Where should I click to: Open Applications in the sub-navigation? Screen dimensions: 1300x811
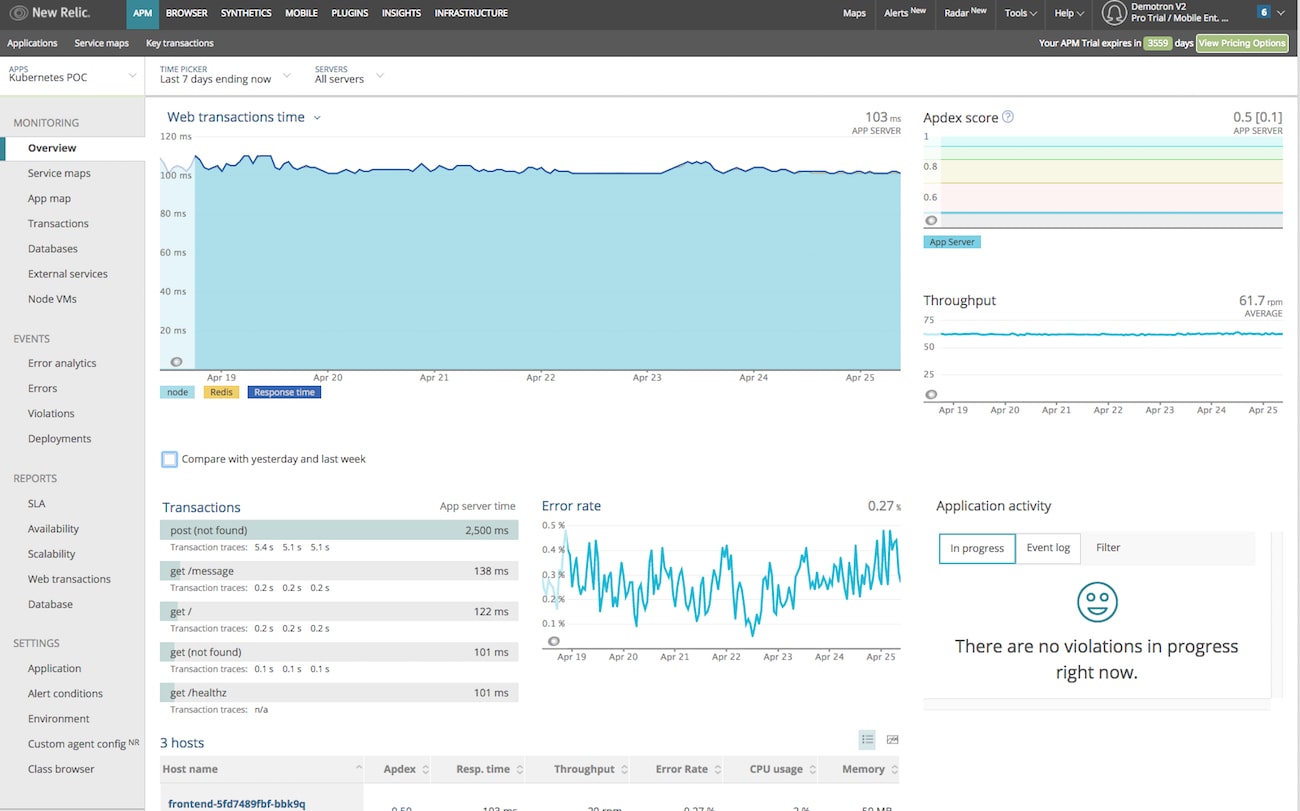[32, 43]
